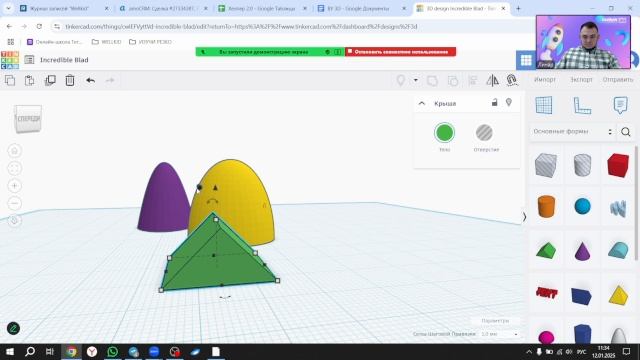
Task: Click the grid 3D design view button
Action: point(526,60)
